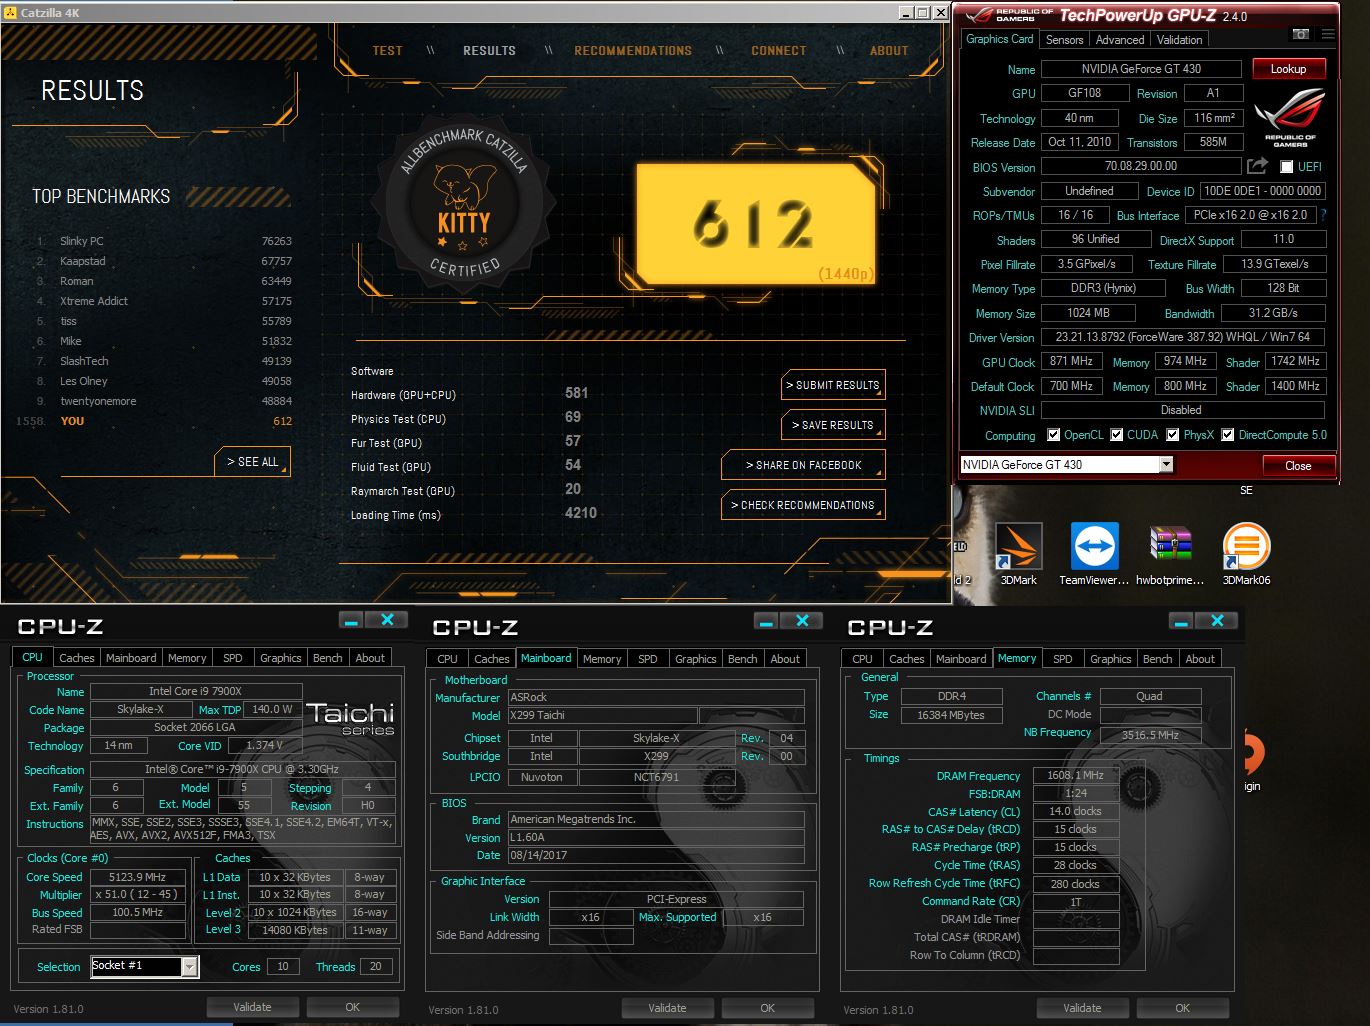Open the TEST menu in Catzilla
1370x1026 pixels.
(x=388, y=51)
